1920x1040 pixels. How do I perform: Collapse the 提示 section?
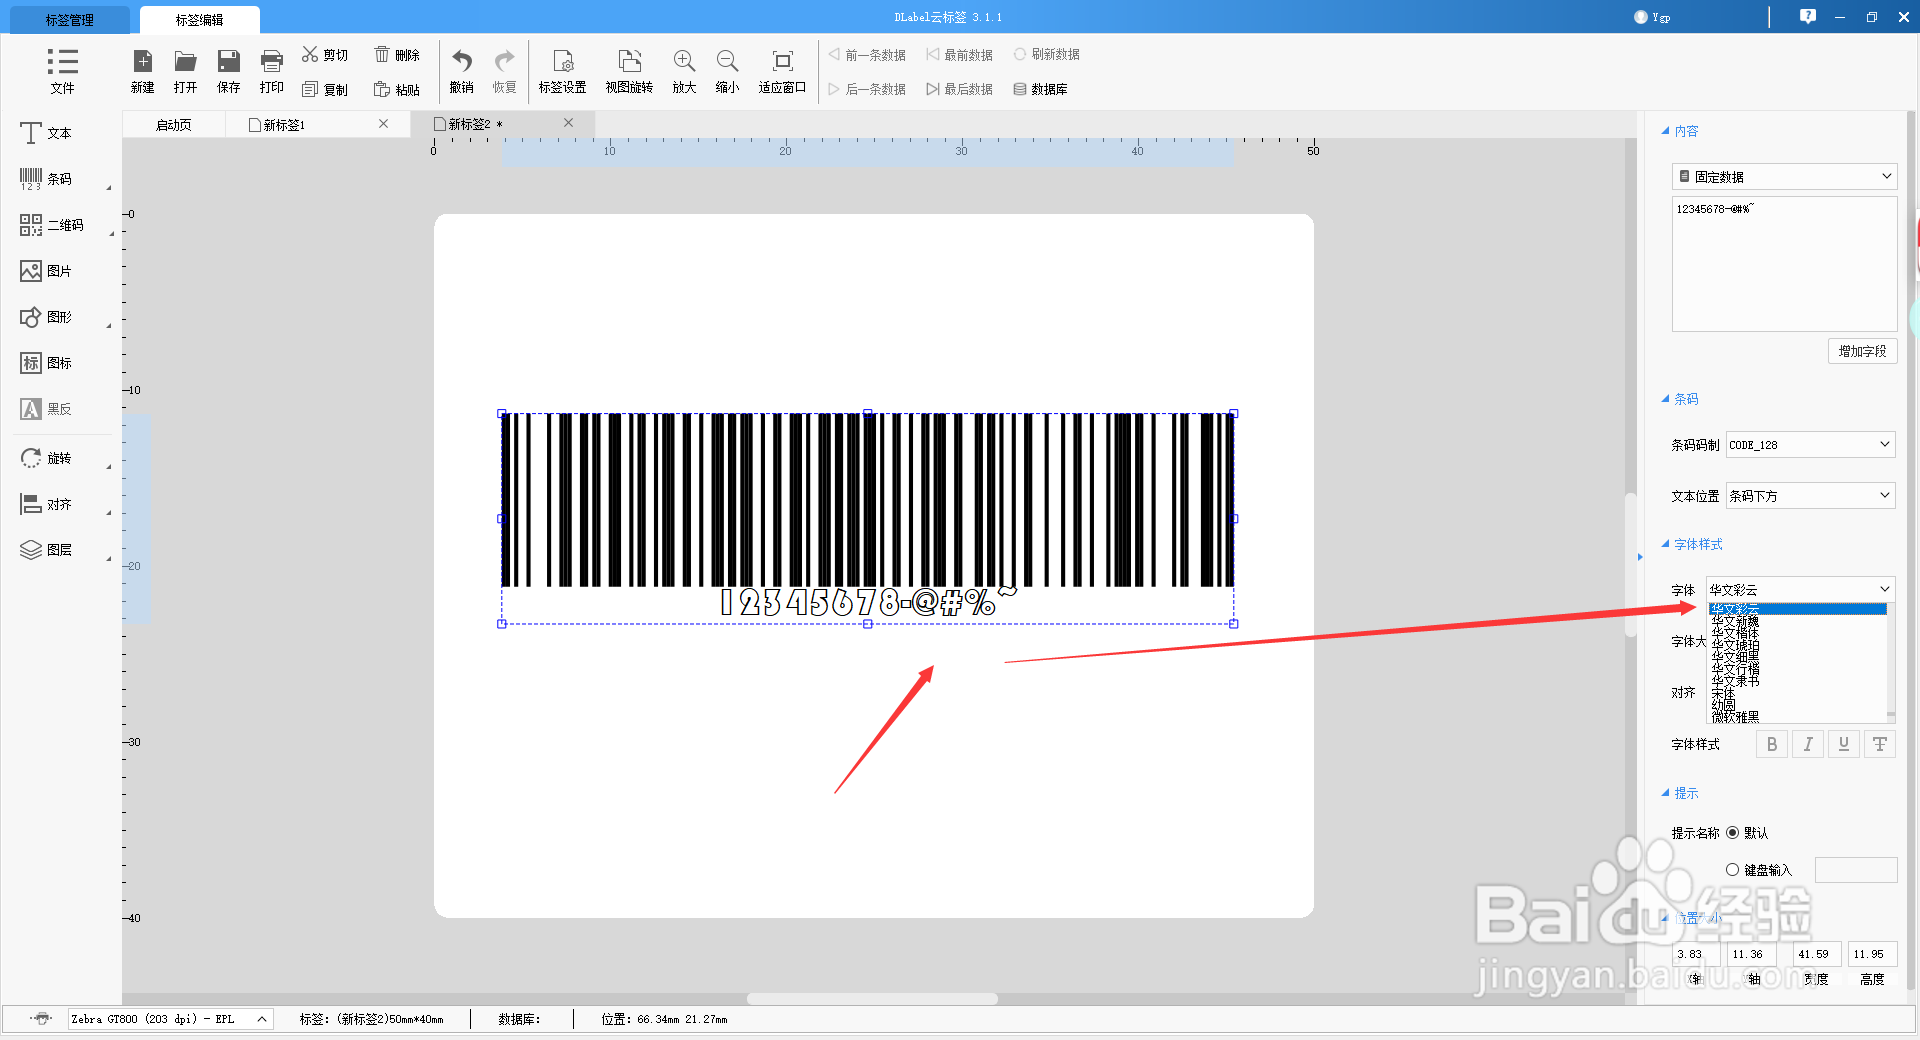click(x=1679, y=793)
